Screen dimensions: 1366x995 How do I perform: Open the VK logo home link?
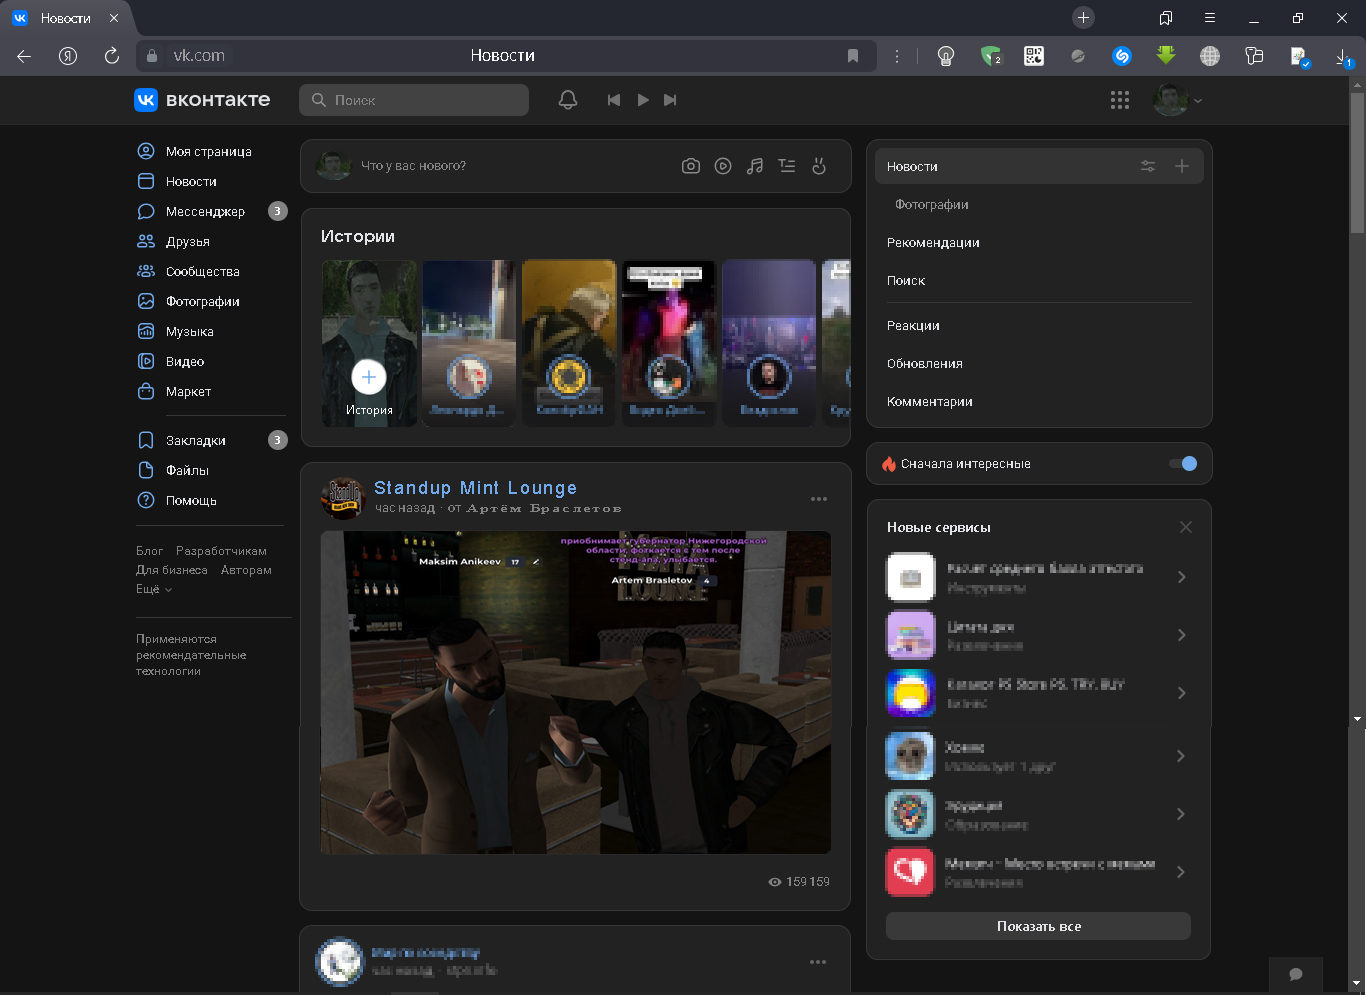(x=202, y=100)
